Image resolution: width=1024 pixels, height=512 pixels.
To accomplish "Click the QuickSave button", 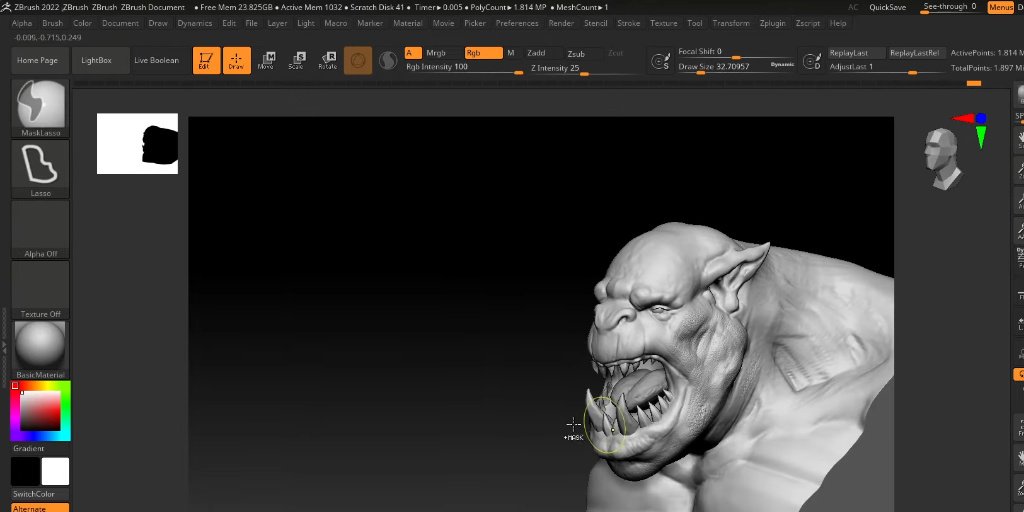I will (x=888, y=7).
